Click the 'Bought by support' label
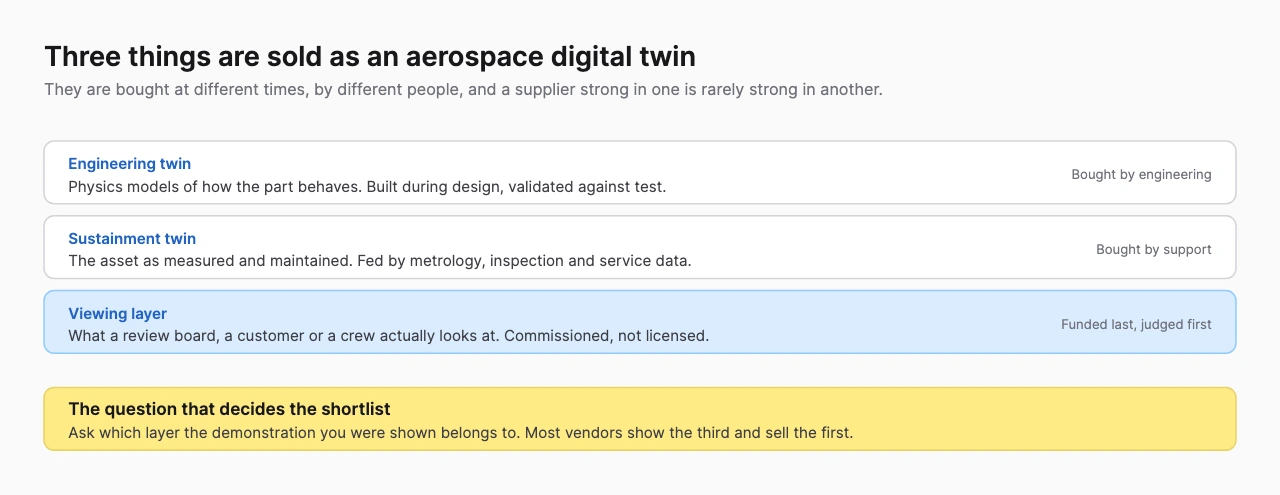Screen dimensions: 1280x495 (x=1154, y=249)
